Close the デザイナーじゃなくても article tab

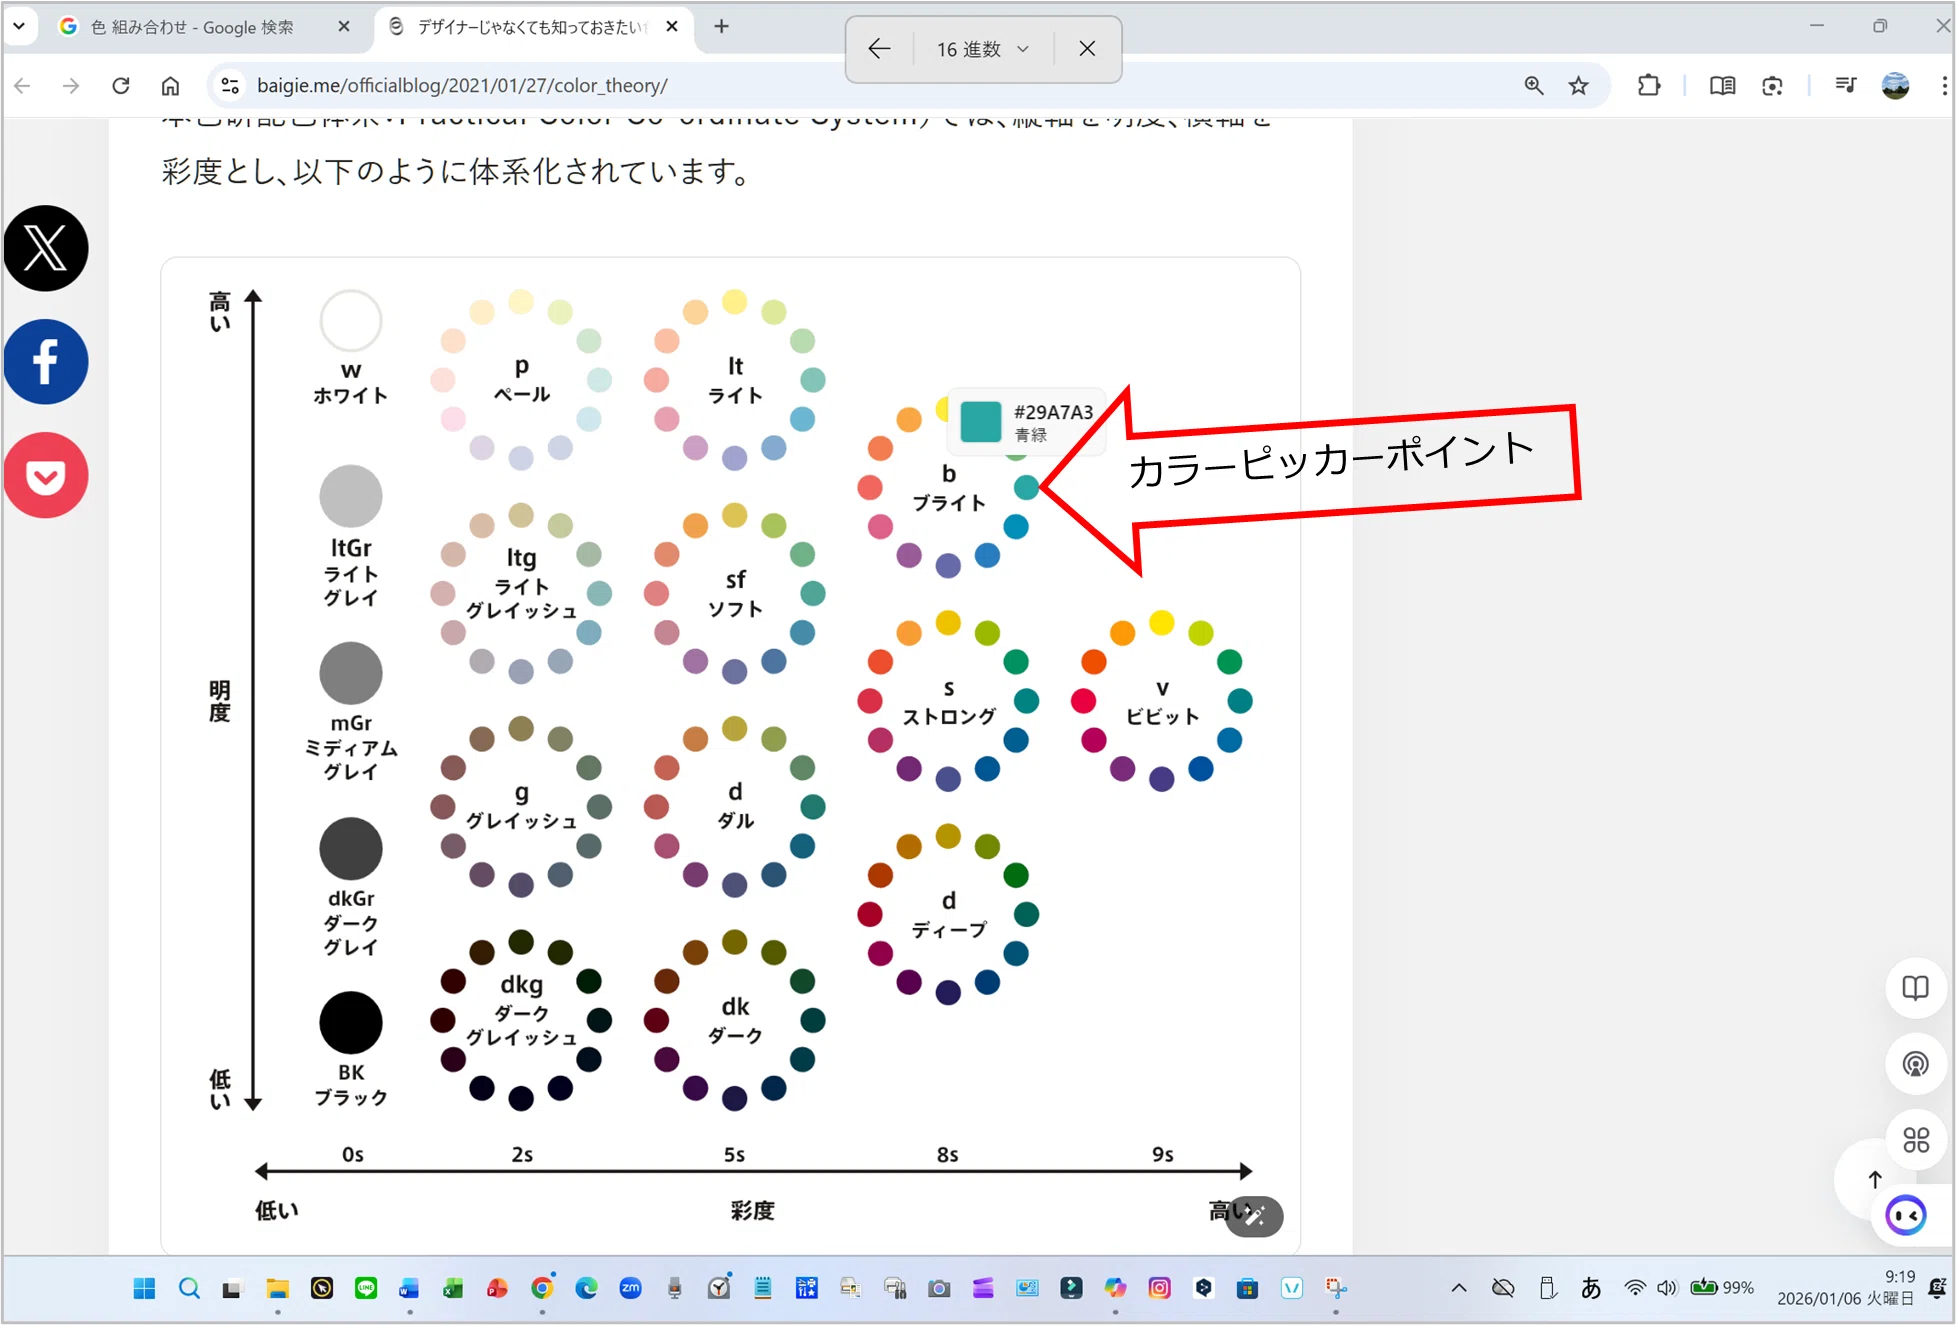point(672,27)
